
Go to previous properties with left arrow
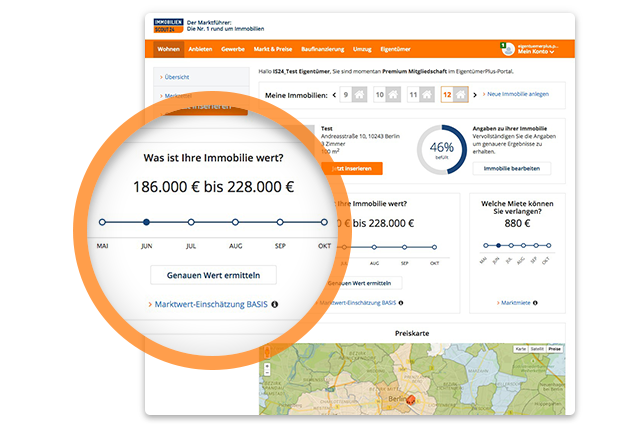pos(333,95)
